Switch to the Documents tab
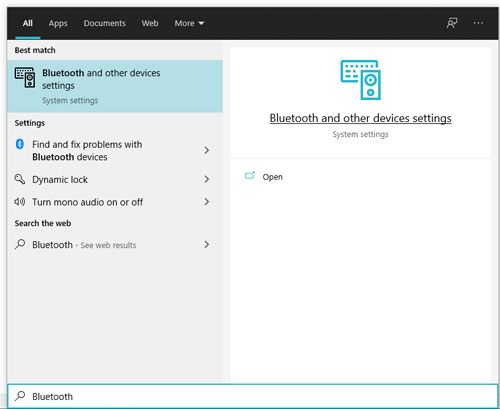The height and width of the screenshot is (409, 500). (105, 23)
